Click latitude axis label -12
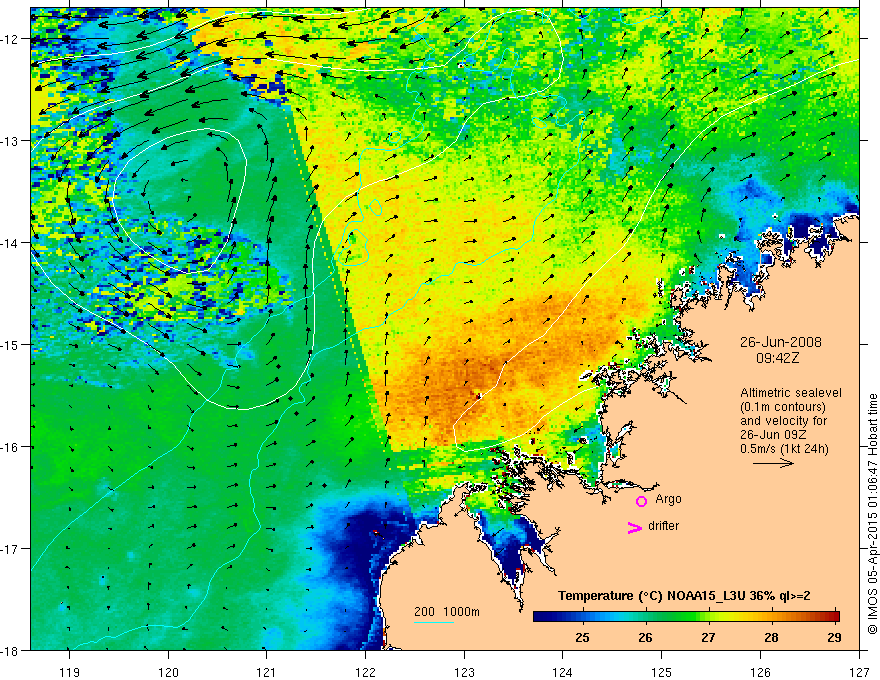 (11, 39)
